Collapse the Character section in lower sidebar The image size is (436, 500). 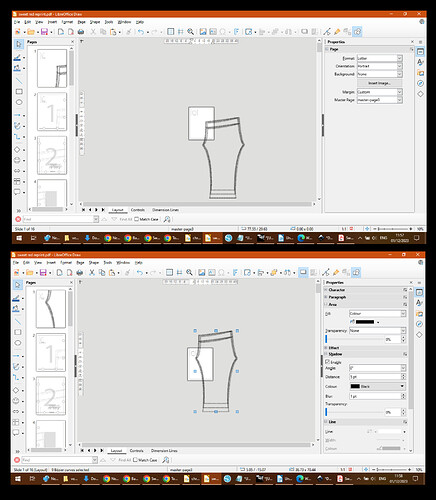click(327, 290)
